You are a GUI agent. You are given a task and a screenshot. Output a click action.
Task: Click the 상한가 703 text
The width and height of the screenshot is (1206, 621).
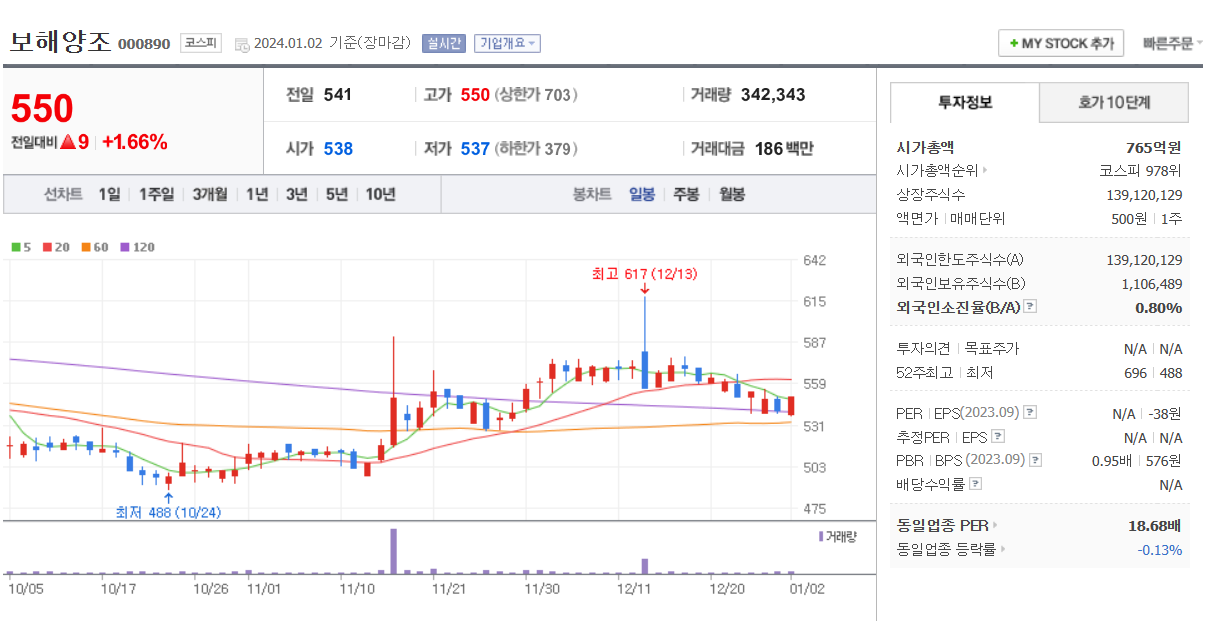click(x=537, y=95)
